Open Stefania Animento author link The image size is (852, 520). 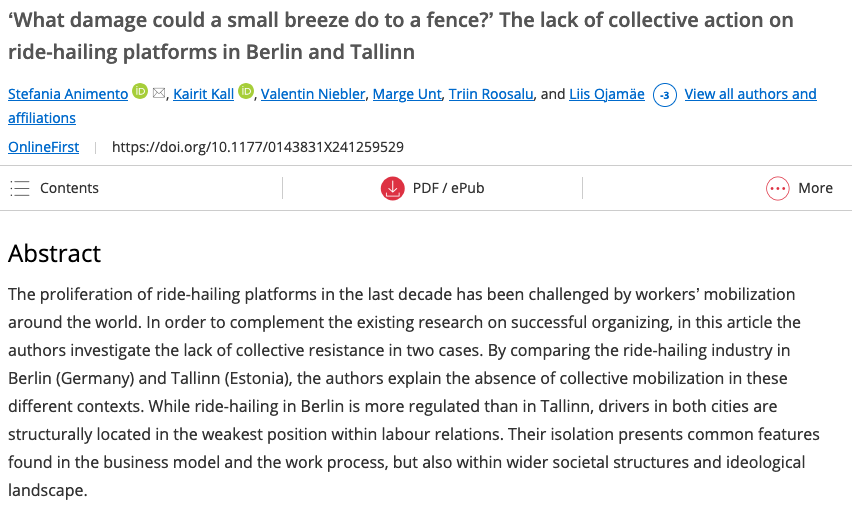point(68,94)
